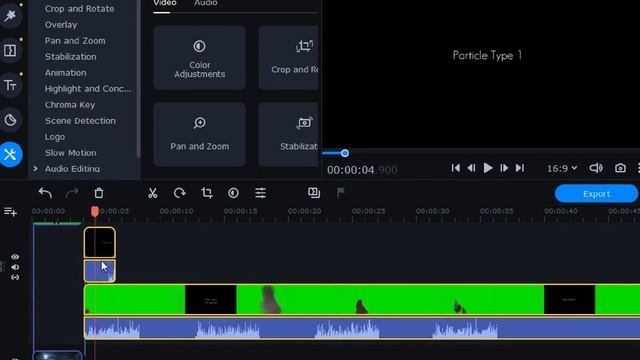640x360 pixels.
Task: Skip to previous clip in preview
Action: coord(456,168)
